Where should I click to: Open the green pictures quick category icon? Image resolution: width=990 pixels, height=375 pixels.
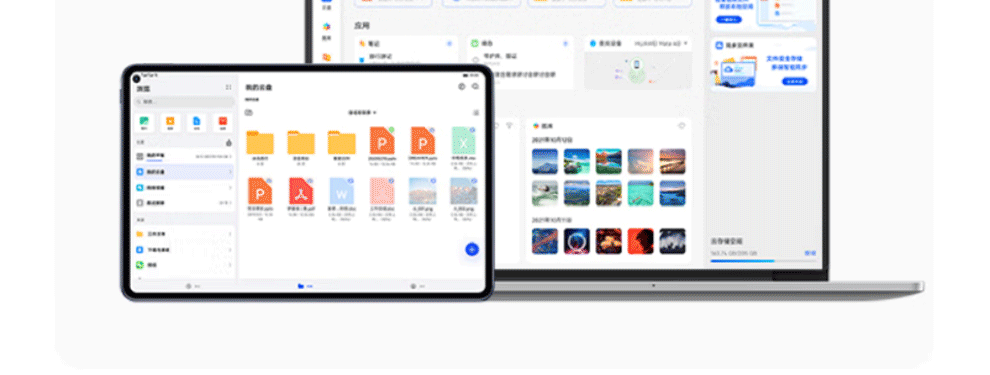(x=144, y=122)
